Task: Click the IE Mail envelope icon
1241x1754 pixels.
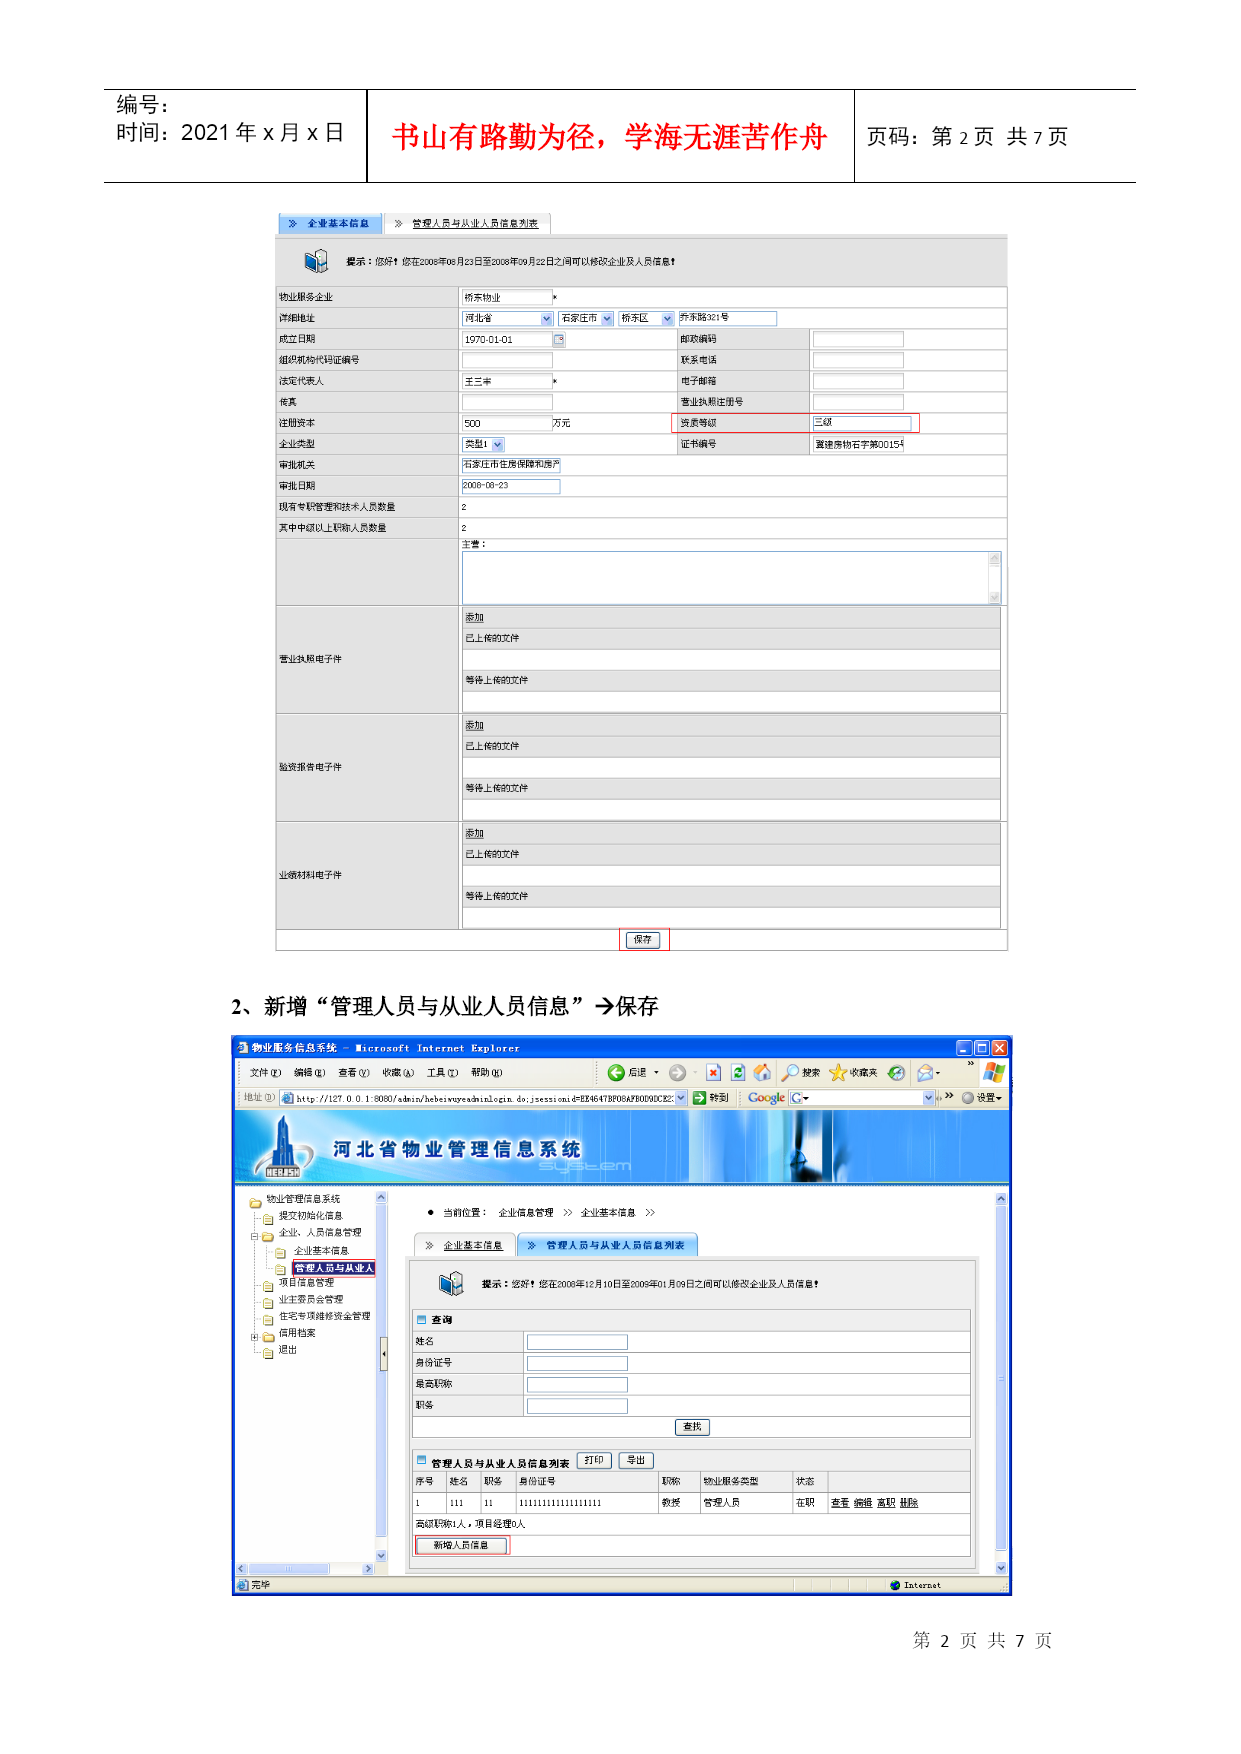Action: (925, 1073)
